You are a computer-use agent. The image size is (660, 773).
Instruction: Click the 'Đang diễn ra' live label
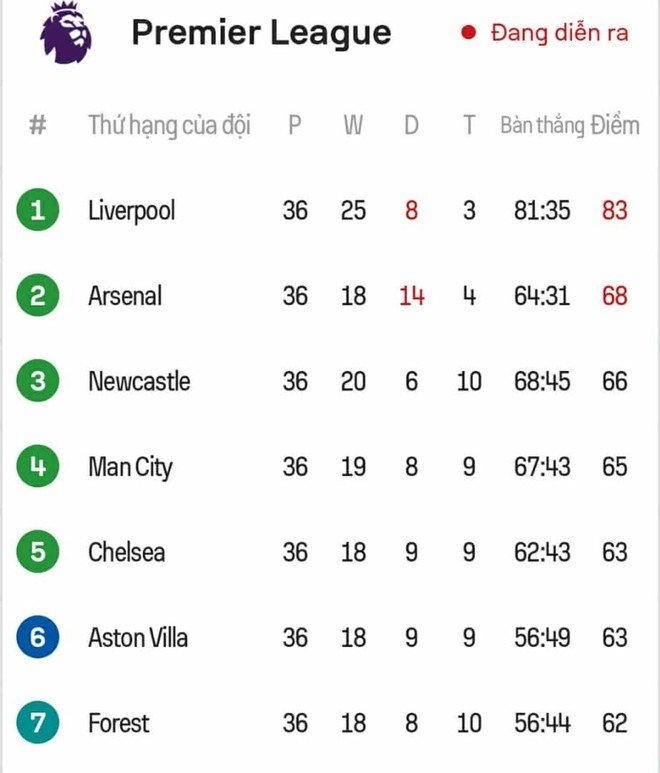coord(560,33)
